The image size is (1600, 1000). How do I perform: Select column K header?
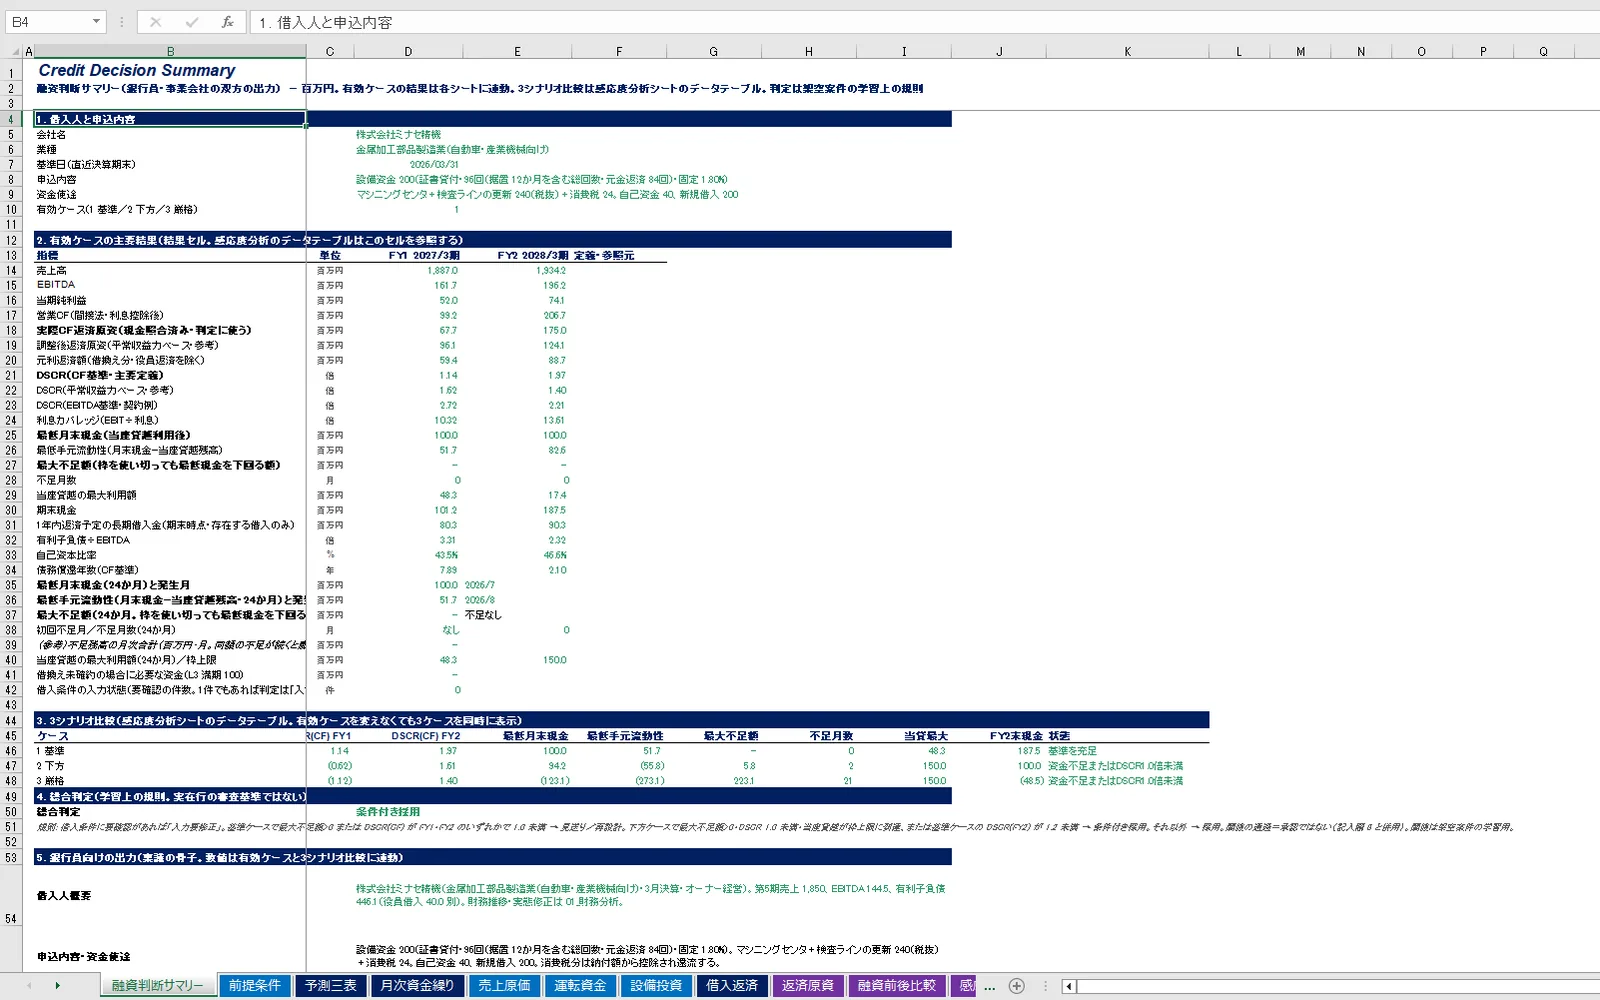[x=1127, y=51]
